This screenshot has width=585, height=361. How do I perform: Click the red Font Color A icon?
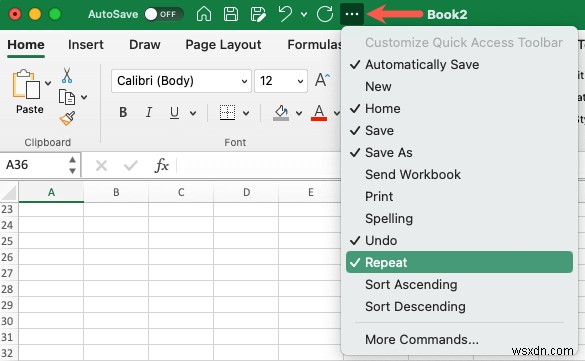[x=319, y=112]
